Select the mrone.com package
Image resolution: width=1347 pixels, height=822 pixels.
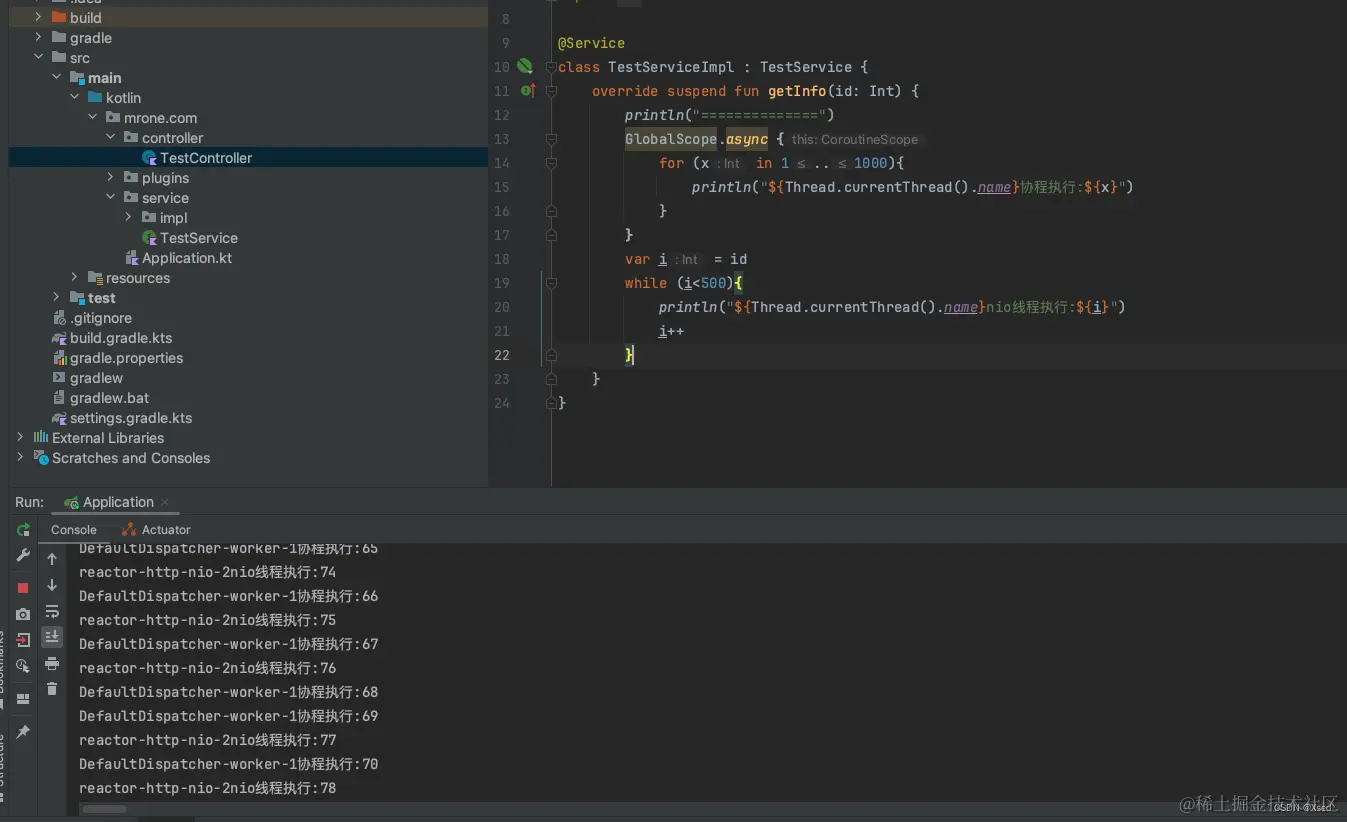[160, 118]
